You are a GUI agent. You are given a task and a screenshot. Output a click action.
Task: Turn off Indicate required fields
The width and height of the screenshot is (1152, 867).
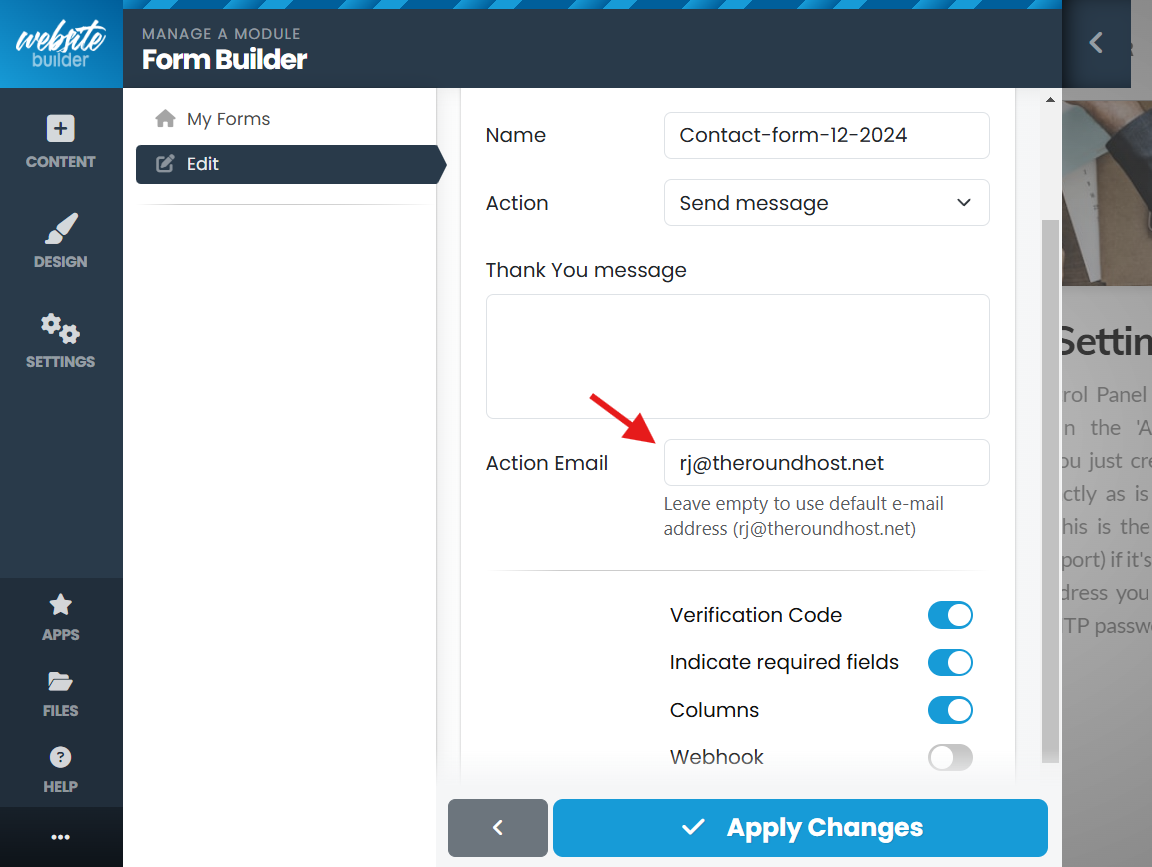click(949, 662)
